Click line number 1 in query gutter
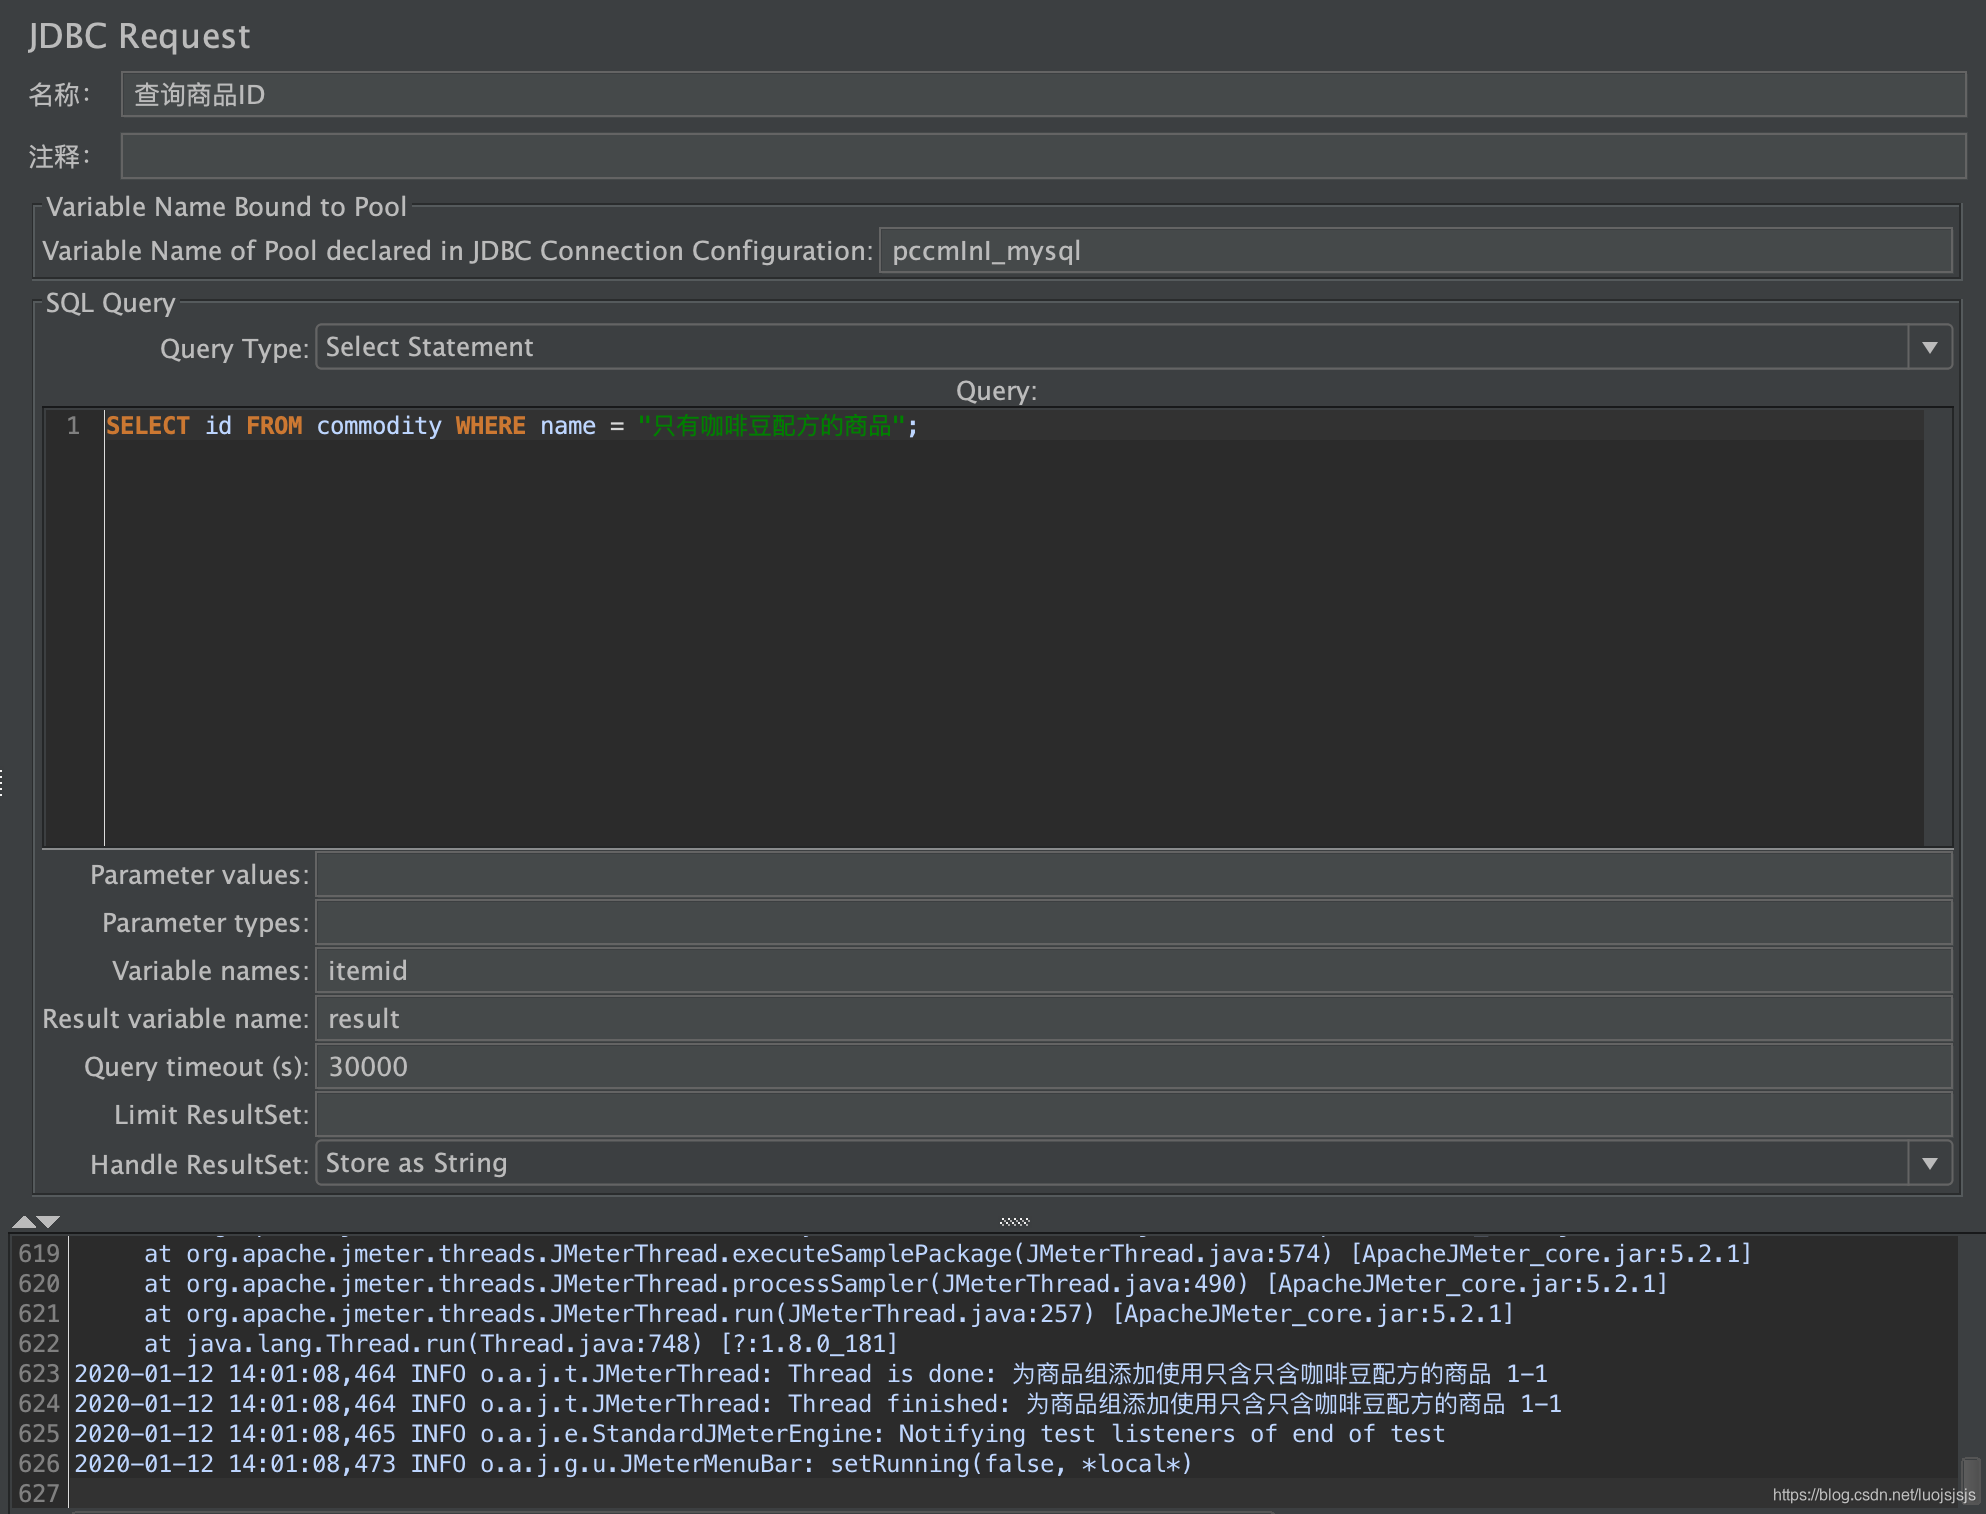 pos(73,426)
